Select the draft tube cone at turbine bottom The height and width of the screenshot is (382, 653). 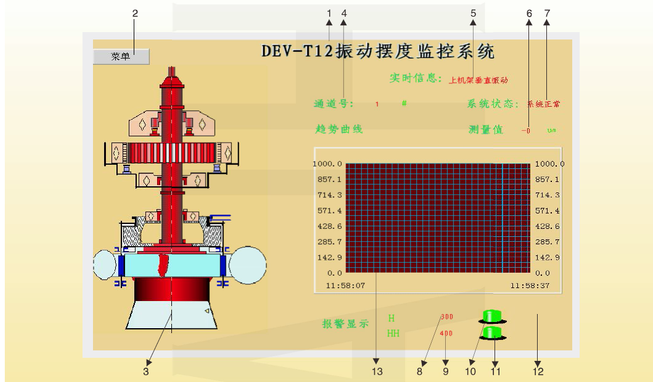pos(172,315)
